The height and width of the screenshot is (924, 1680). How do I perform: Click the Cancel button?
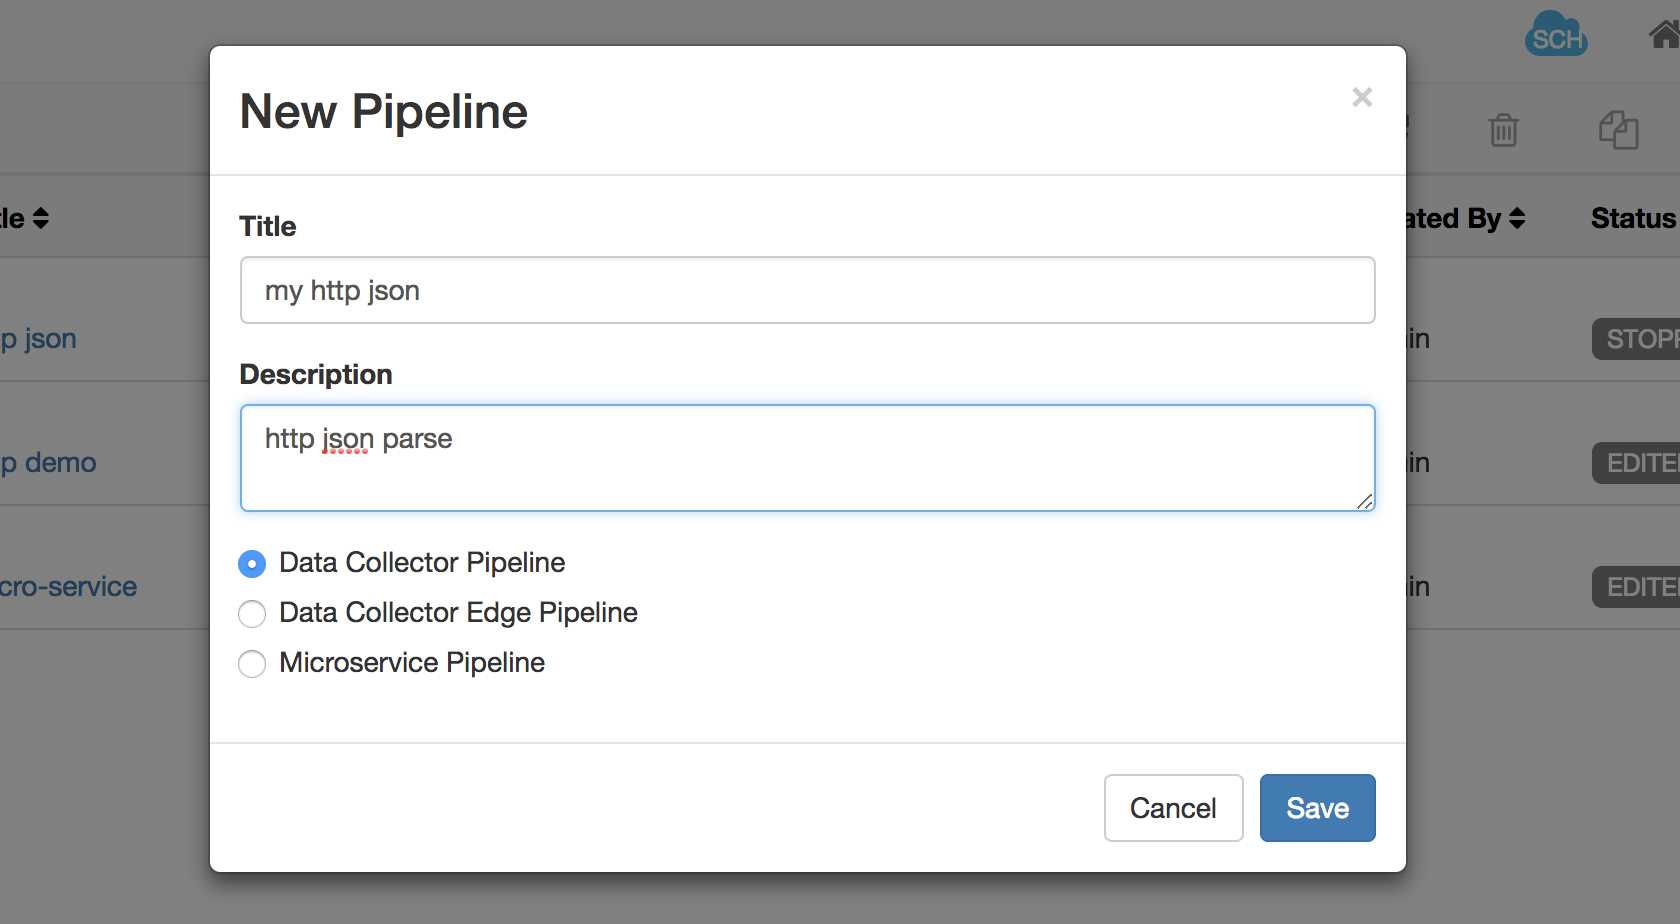pos(1173,808)
